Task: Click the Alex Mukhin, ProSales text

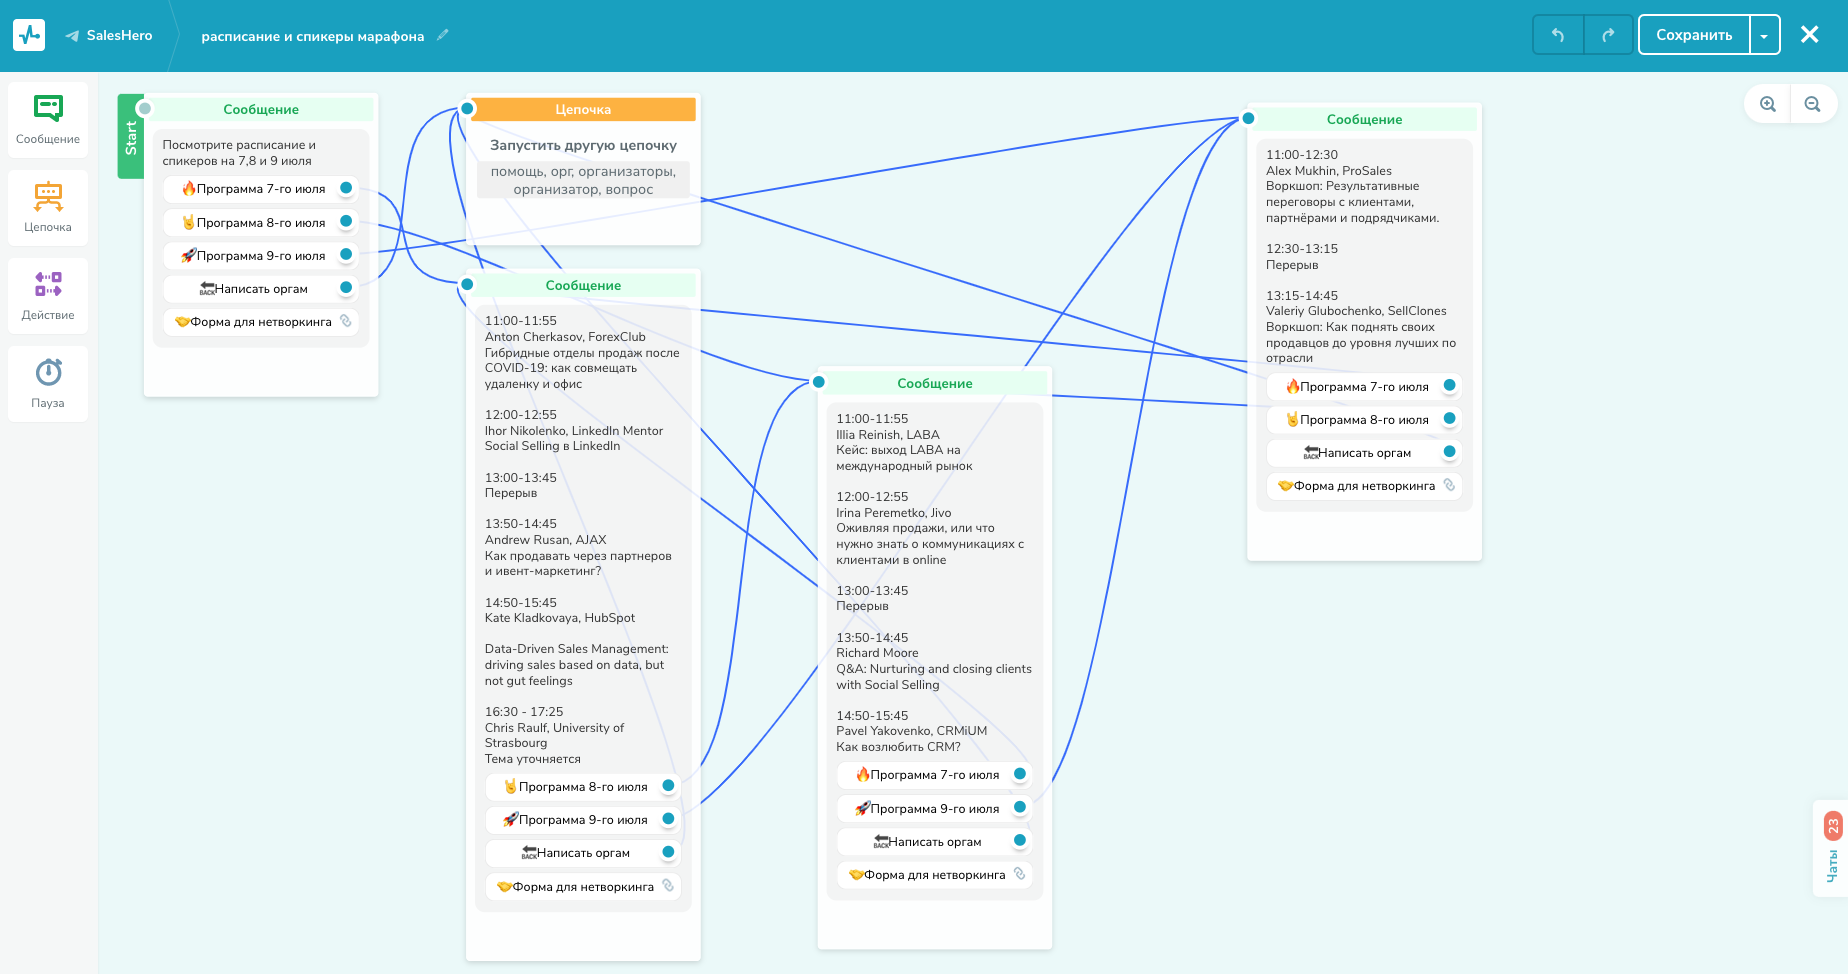Action: click(x=1329, y=171)
